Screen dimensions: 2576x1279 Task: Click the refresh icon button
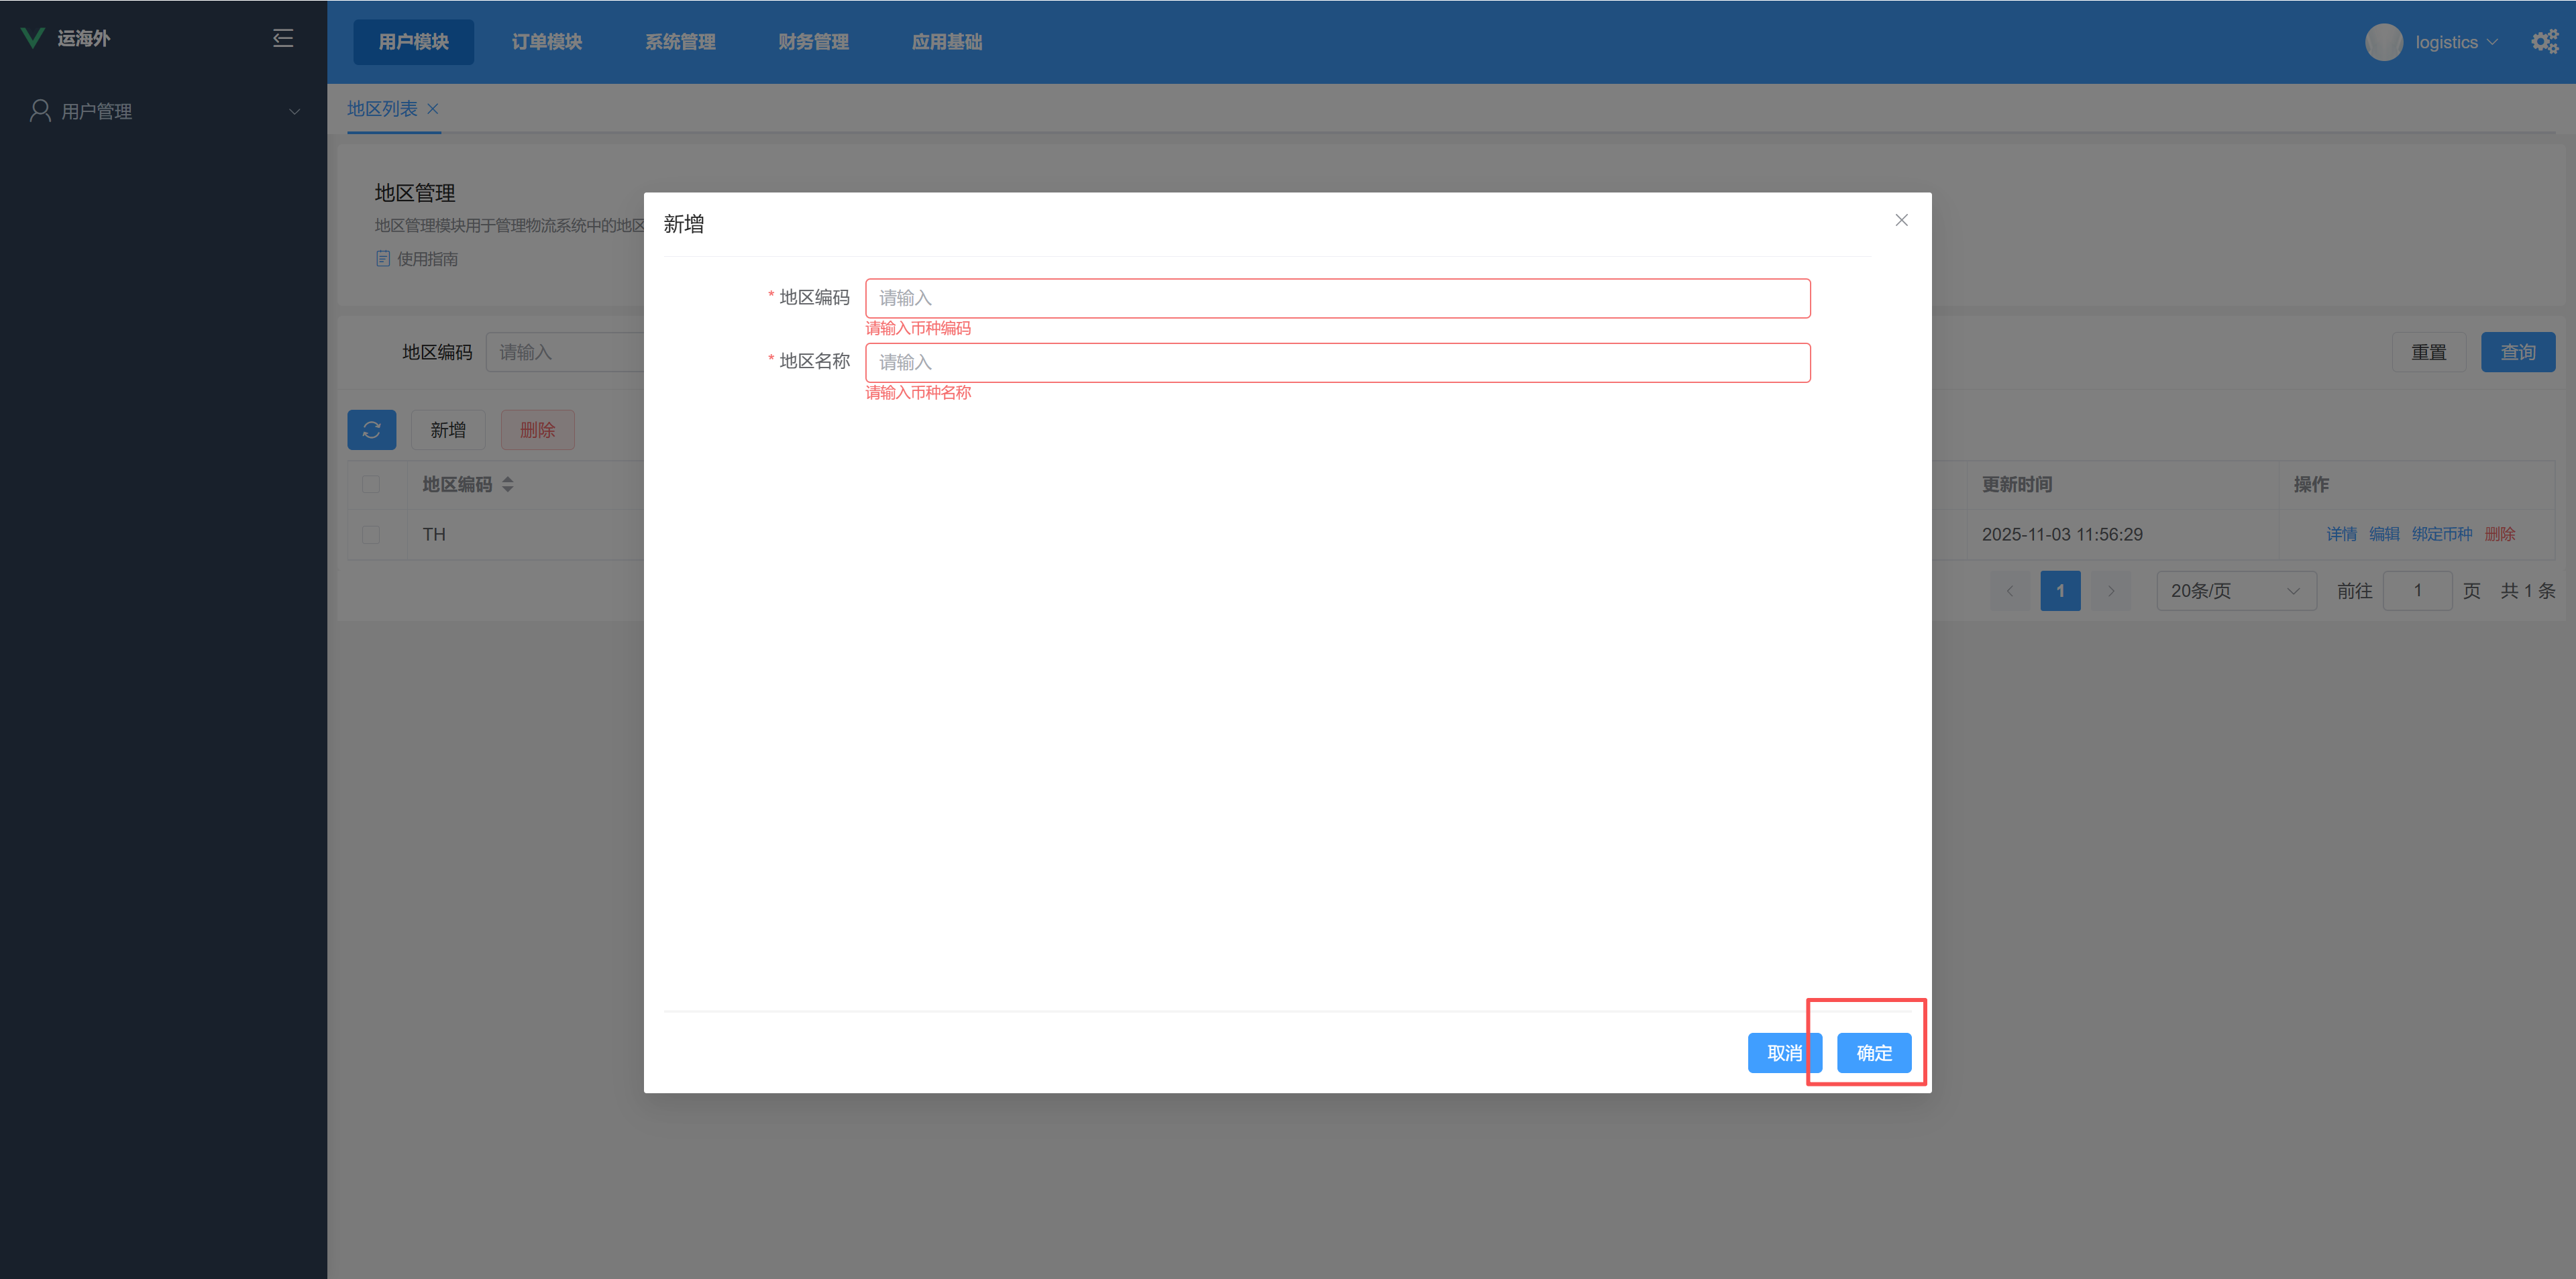click(371, 430)
